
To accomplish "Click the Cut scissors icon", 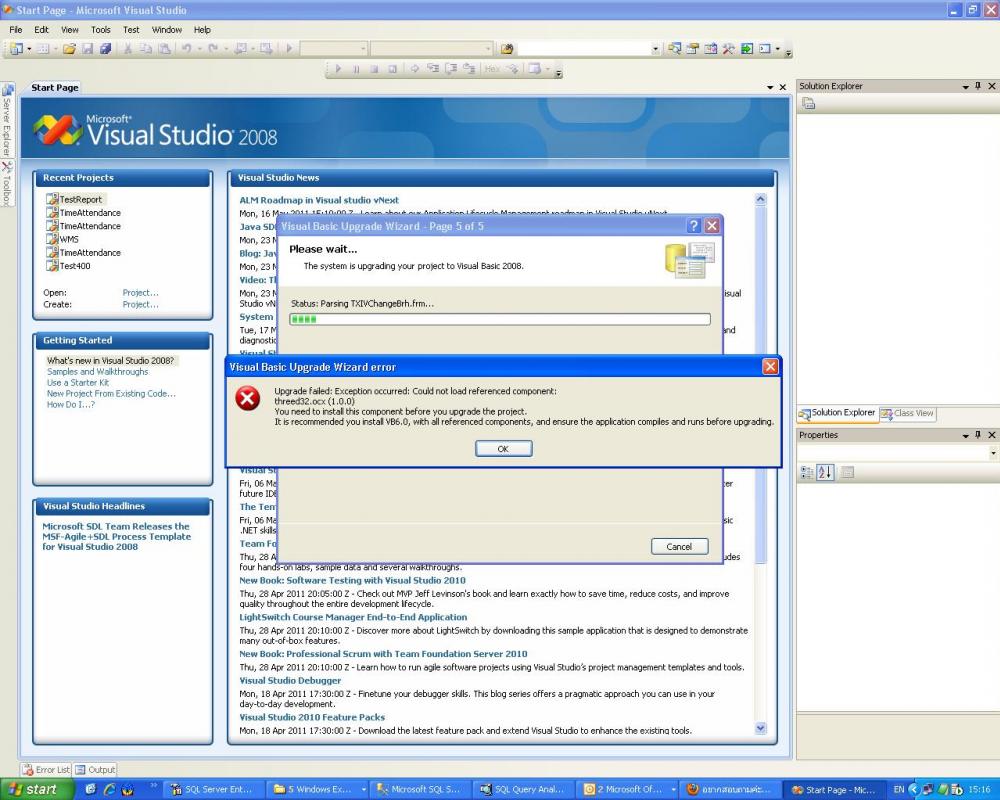I will point(128,48).
